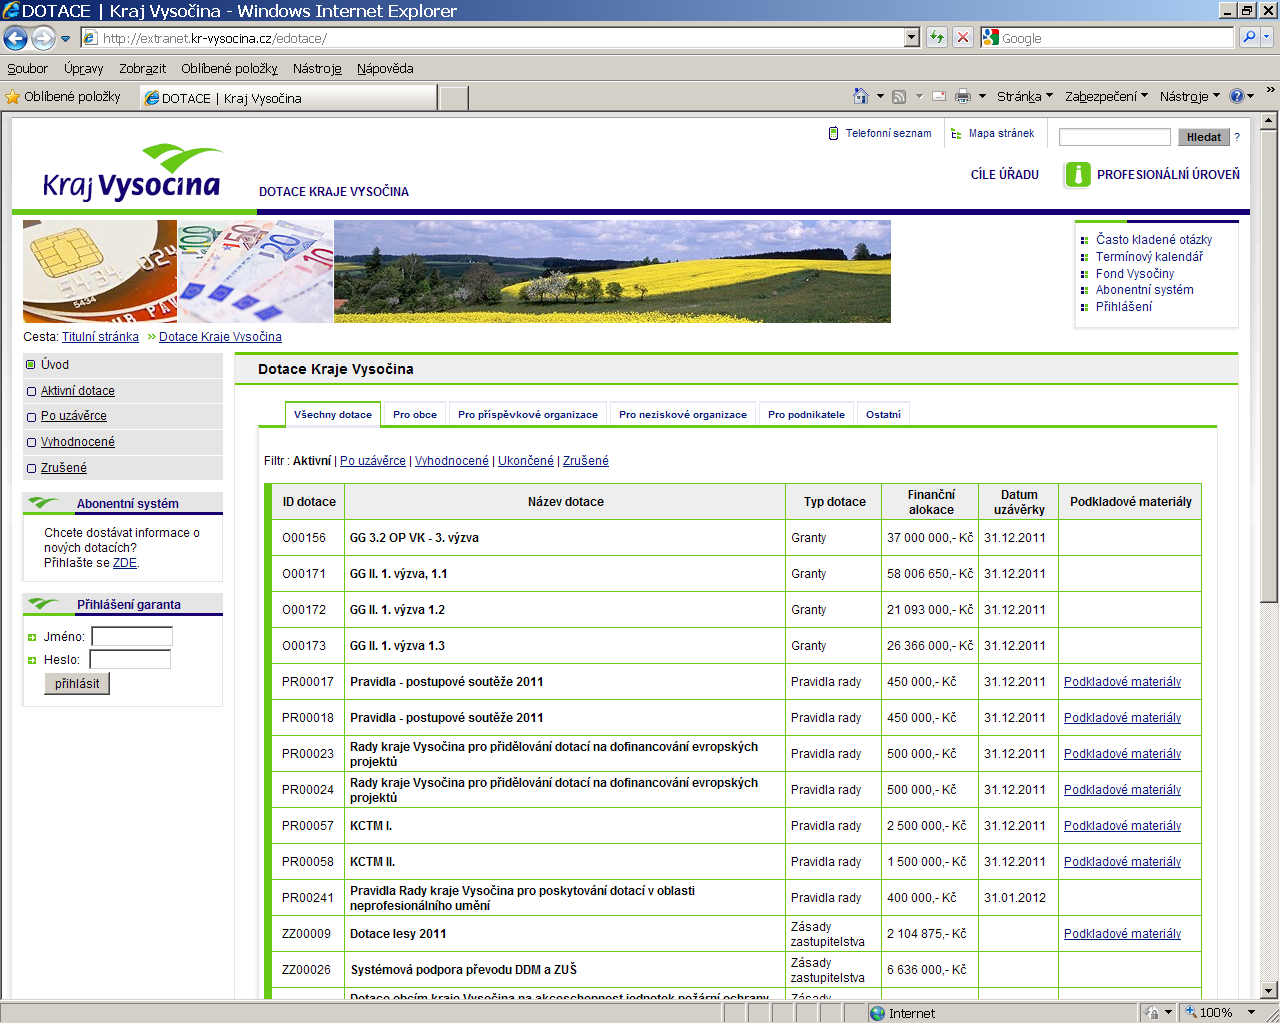Select amount 58 006 650,- Kč

[x=930, y=574]
